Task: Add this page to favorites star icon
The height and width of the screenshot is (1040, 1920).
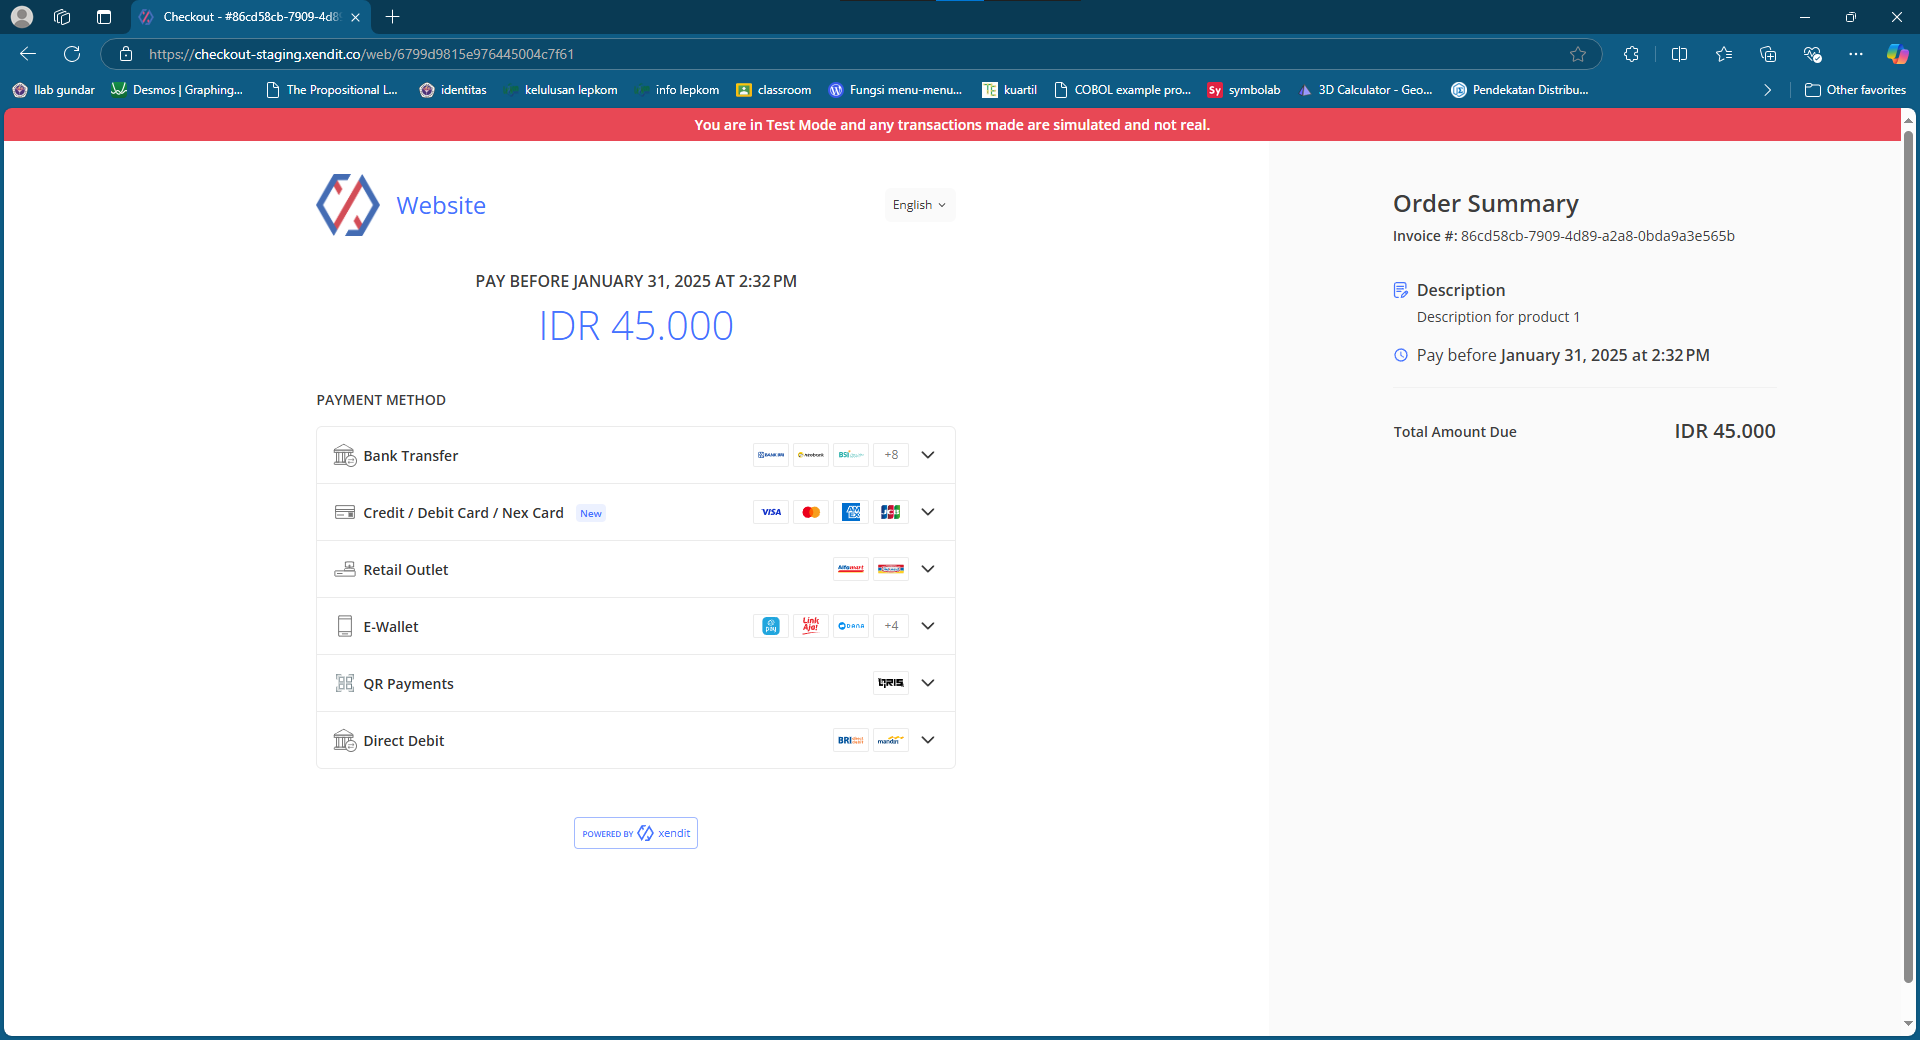Action: click(1578, 54)
